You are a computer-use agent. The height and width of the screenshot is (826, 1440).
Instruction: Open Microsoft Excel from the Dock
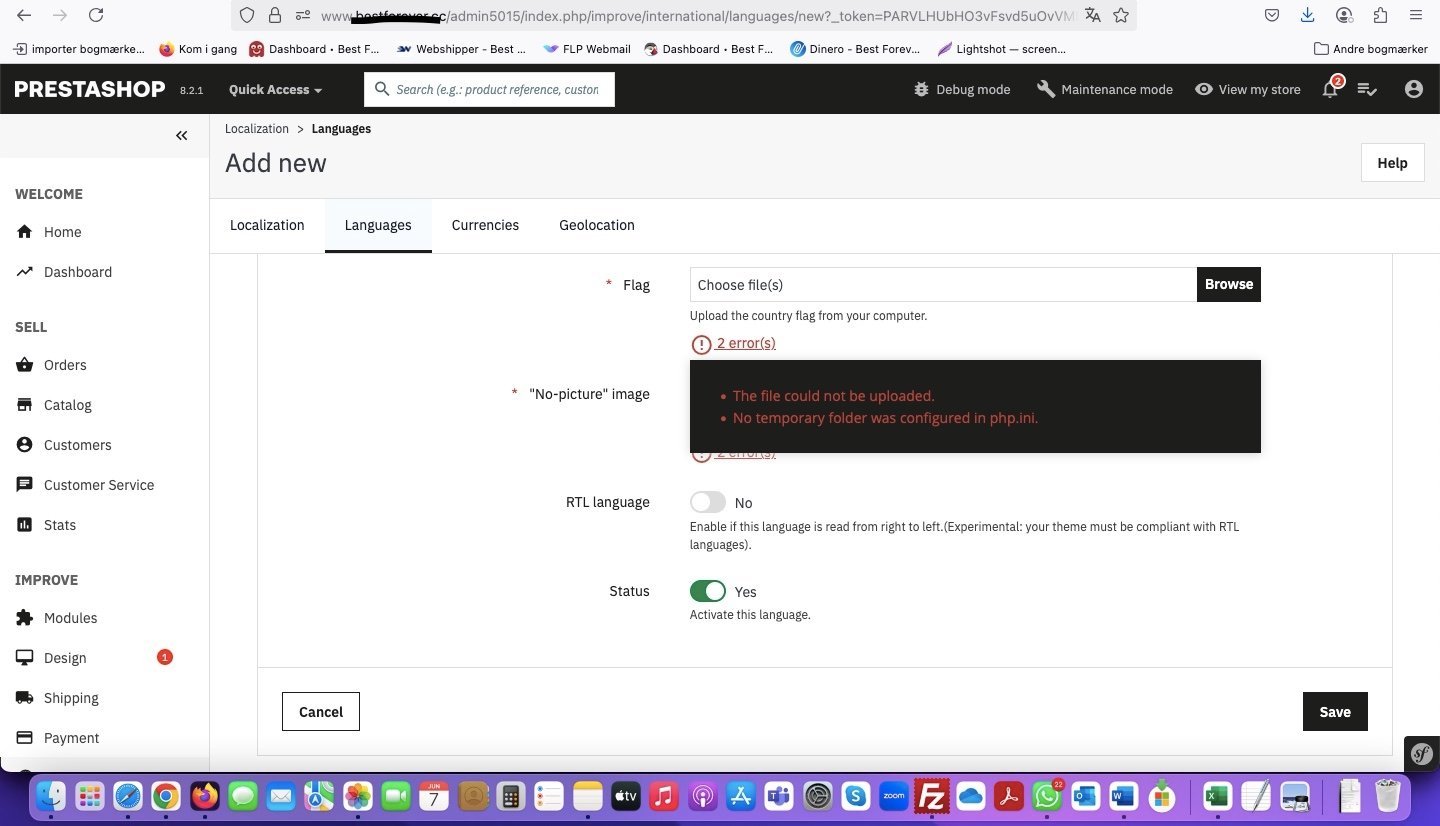tap(1216, 796)
